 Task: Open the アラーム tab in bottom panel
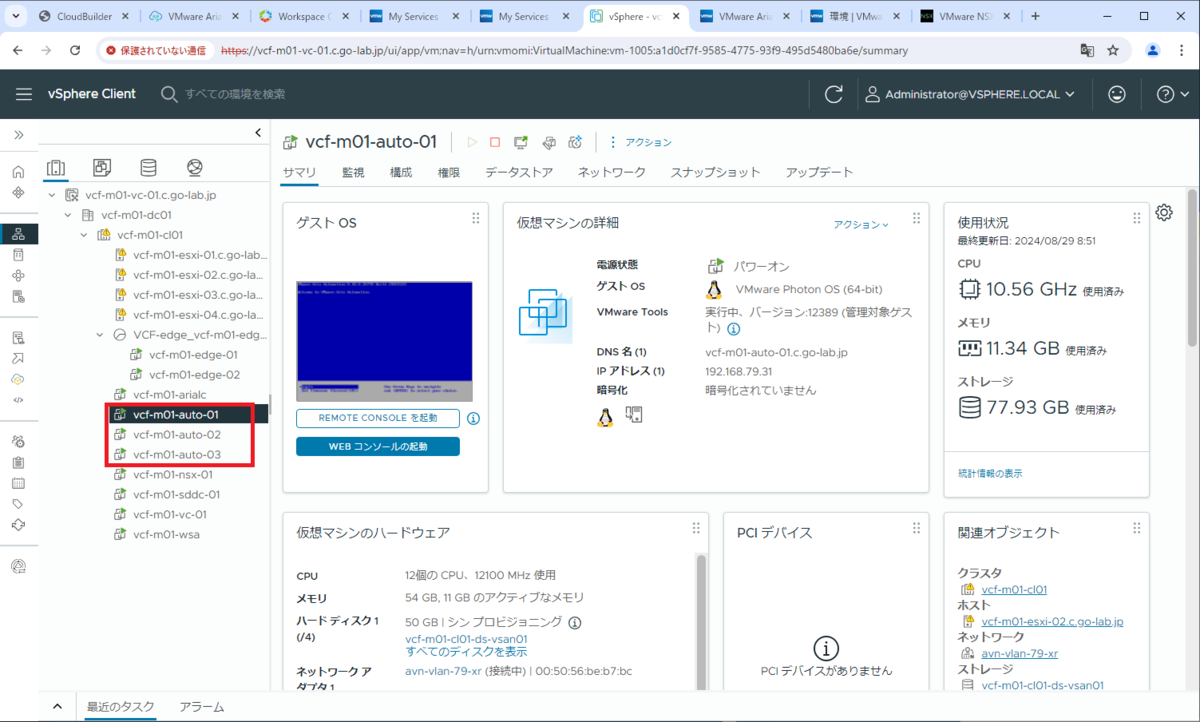pyautogui.click(x=201, y=707)
